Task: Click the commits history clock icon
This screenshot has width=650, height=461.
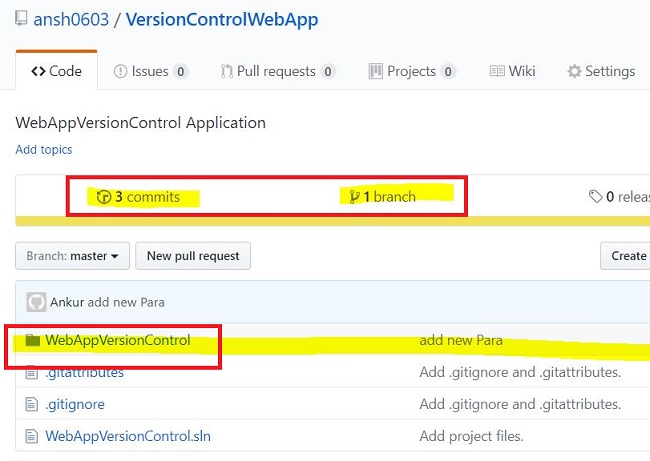Action: (x=104, y=197)
